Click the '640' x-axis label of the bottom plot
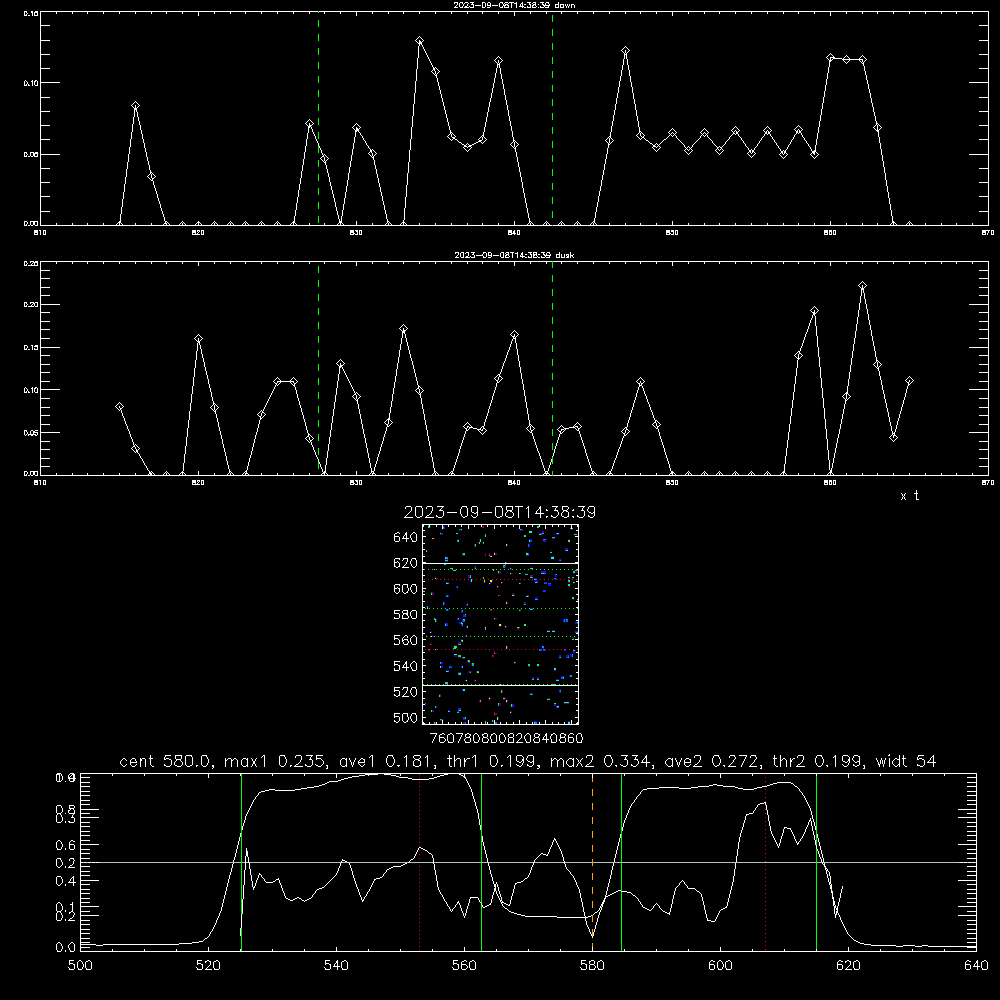This screenshot has width=1000, height=1000. pyautogui.click(x=976, y=966)
